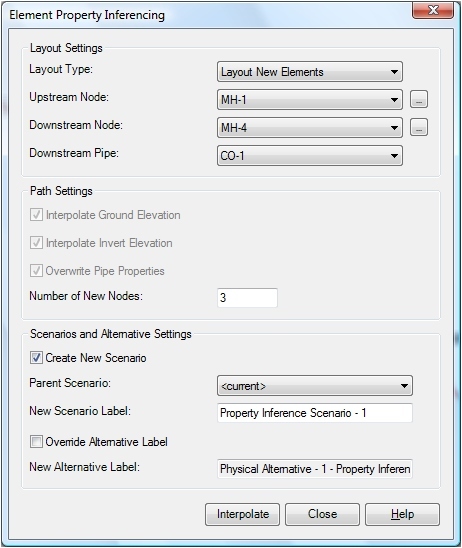The width and height of the screenshot is (462, 548).
Task: Open the Parent Scenario dropdown
Action: (315, 385)
